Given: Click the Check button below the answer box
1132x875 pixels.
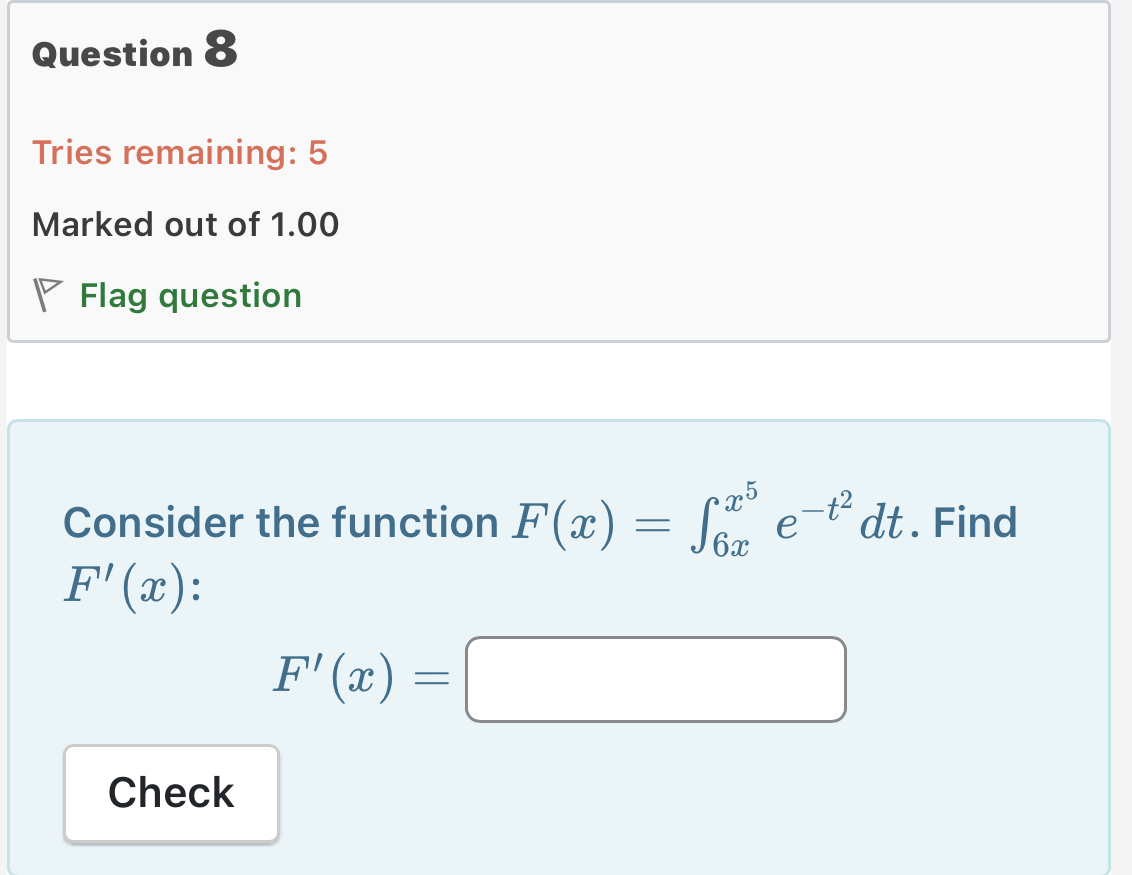Looking at the screenshot, I should tap(170, 793).
